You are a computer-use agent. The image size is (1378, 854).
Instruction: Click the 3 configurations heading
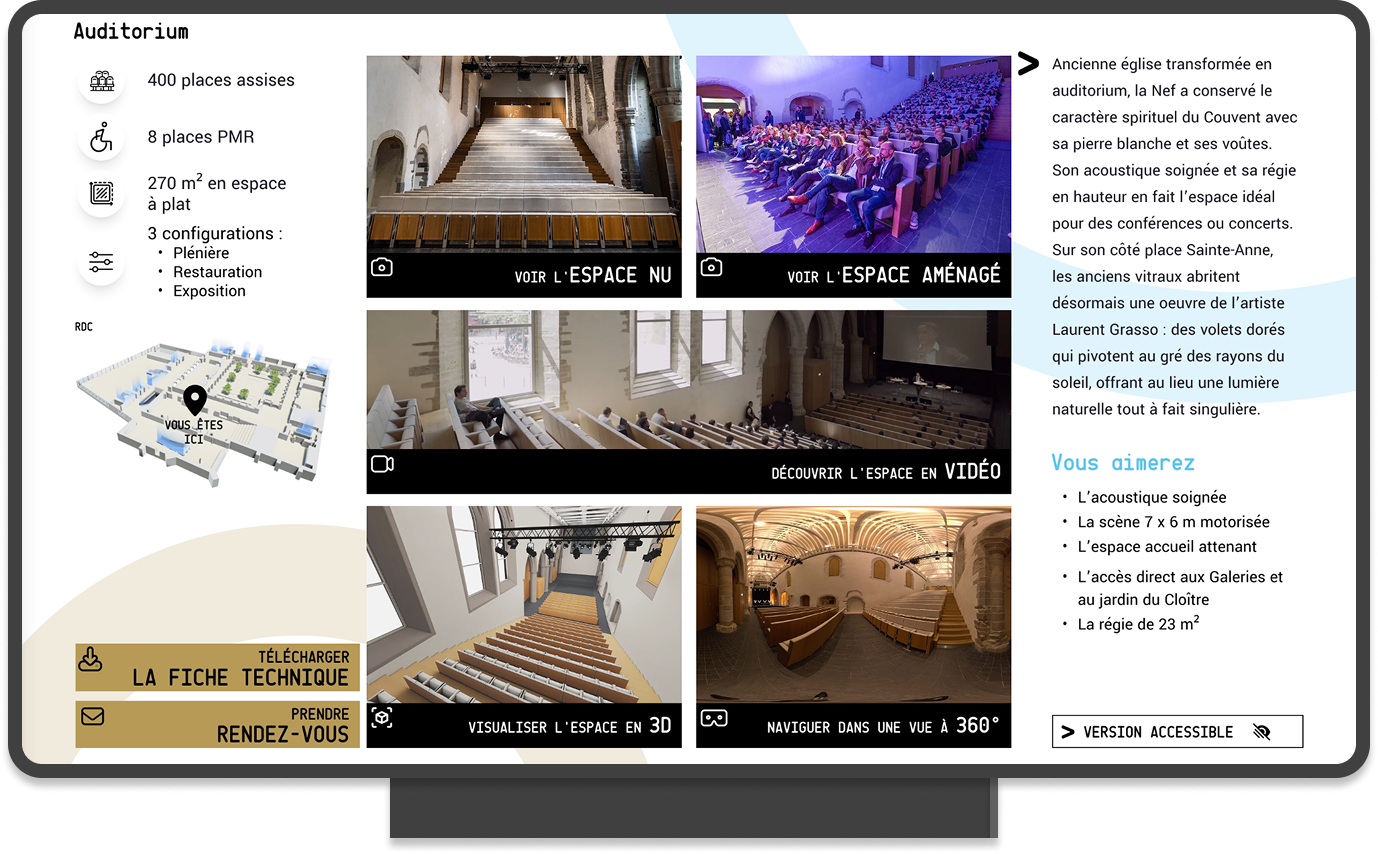[215, 234]
